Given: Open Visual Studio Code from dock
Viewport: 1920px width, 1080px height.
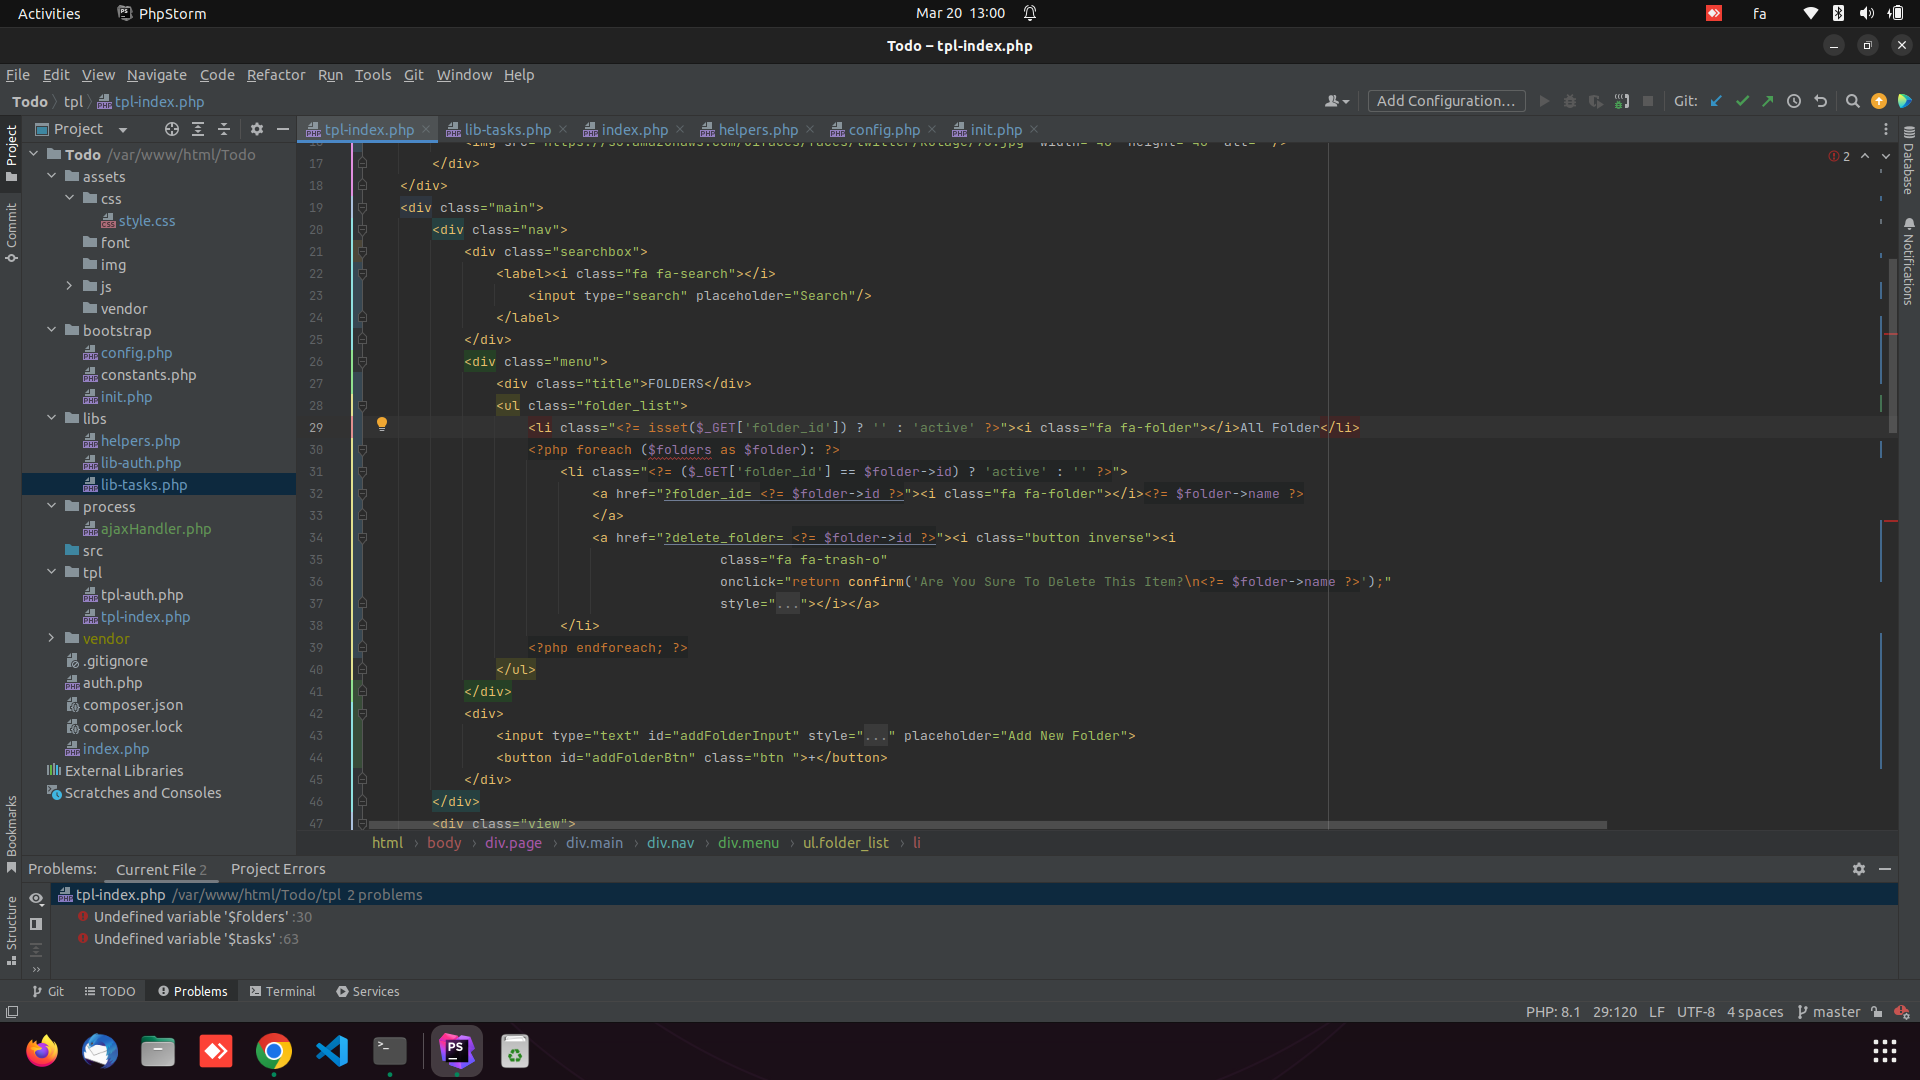Looking at the screenshot, I should point(332,1051).
